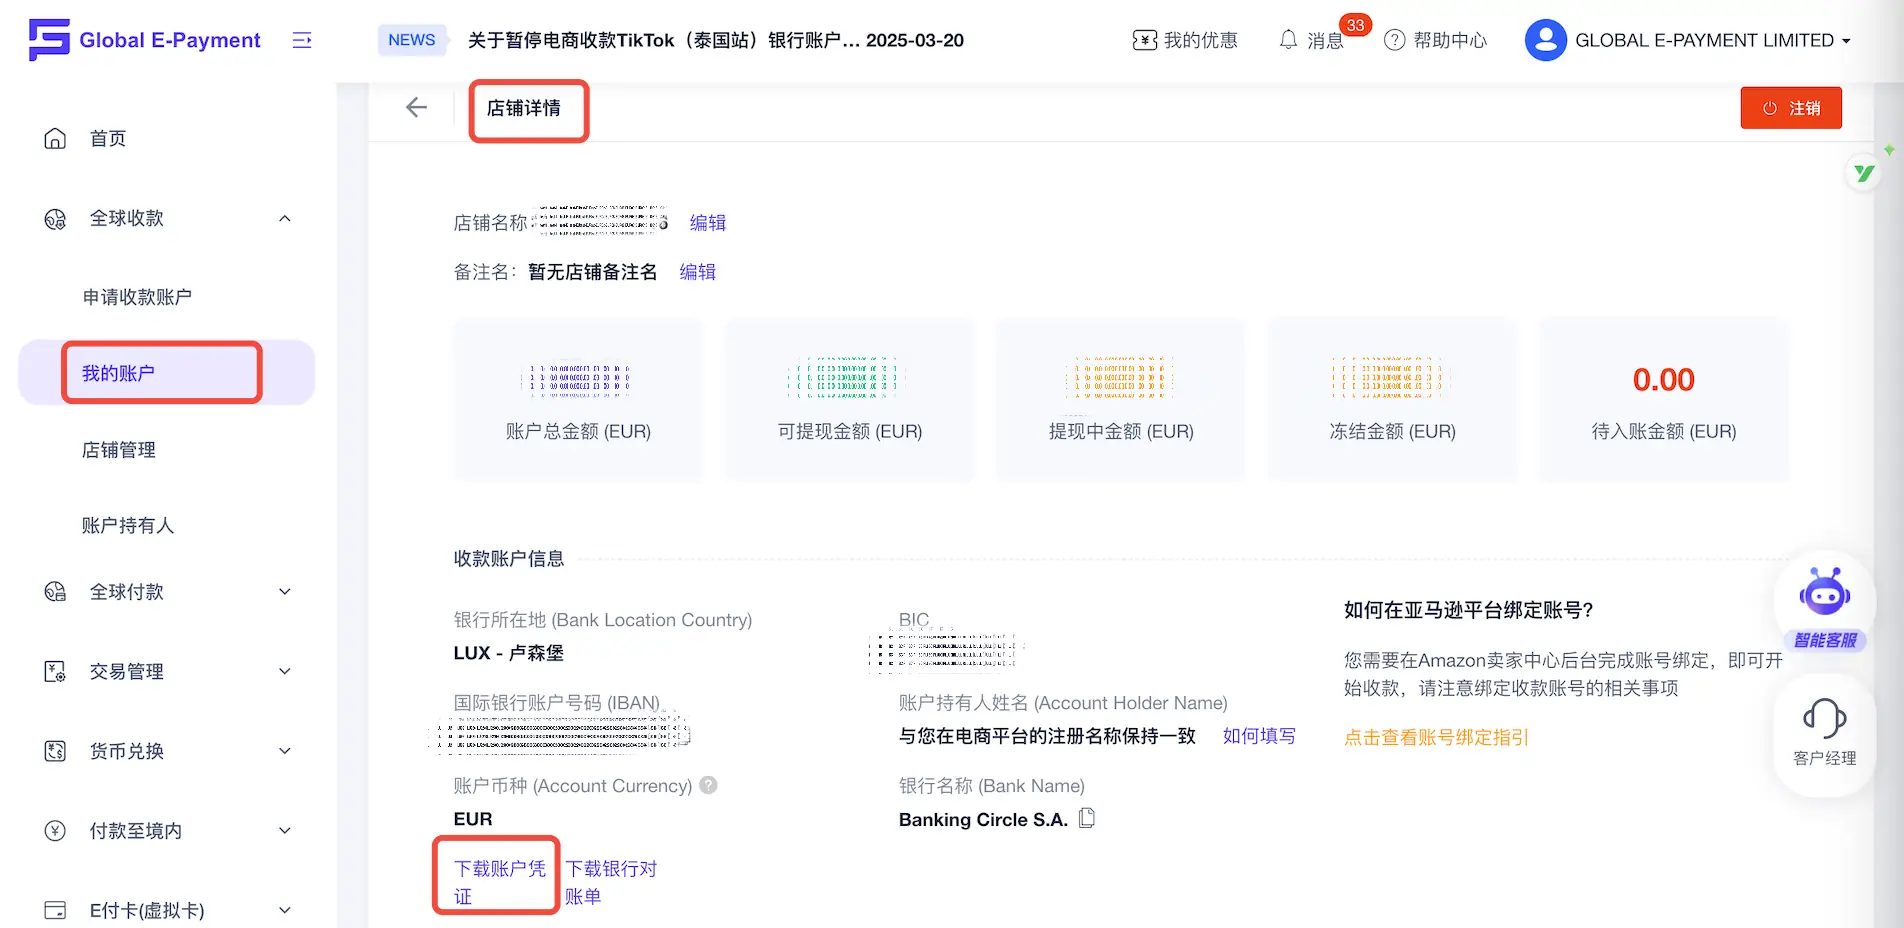The width and height of the screenshot is (1904, 928).
Task: Expand the 货币兑换 menu chevron
Action: 285,751
